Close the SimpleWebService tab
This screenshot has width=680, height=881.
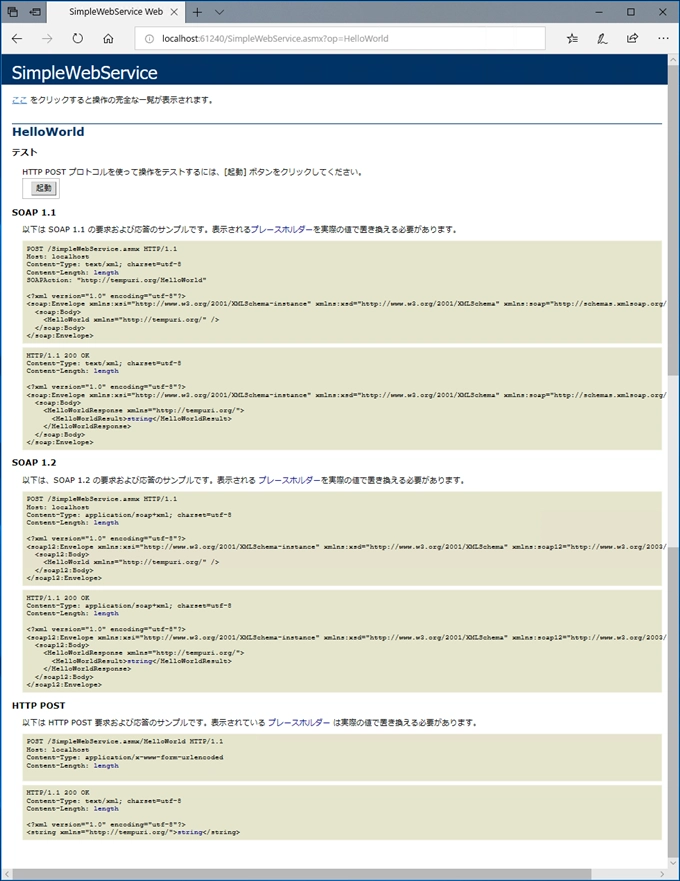[x=174, y=12]
